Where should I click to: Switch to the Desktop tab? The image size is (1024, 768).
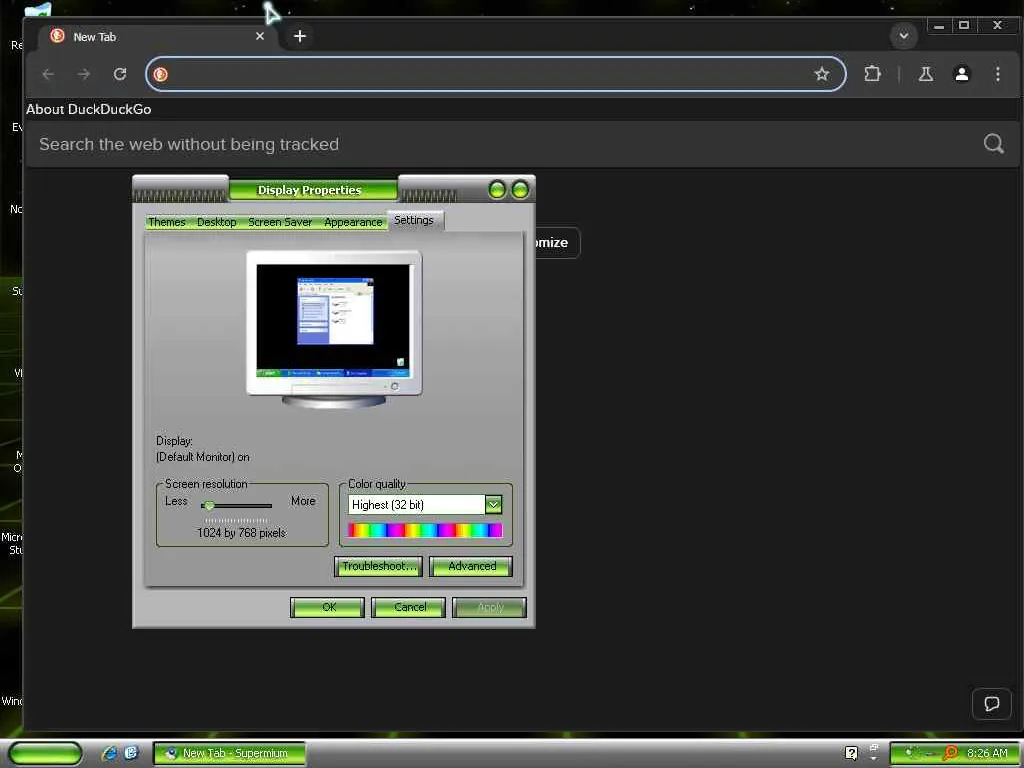point(217,222)
